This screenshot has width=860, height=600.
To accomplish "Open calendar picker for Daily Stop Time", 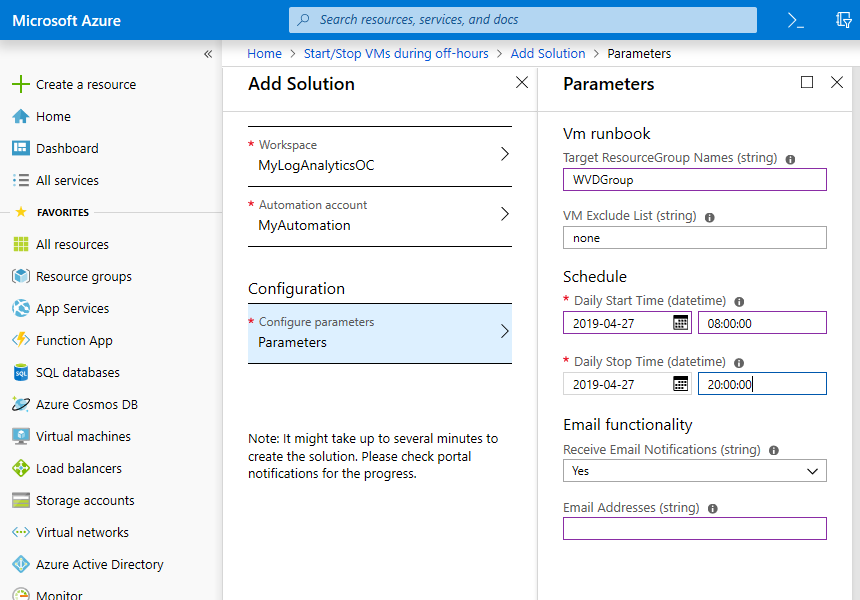I will coord(680,383).
